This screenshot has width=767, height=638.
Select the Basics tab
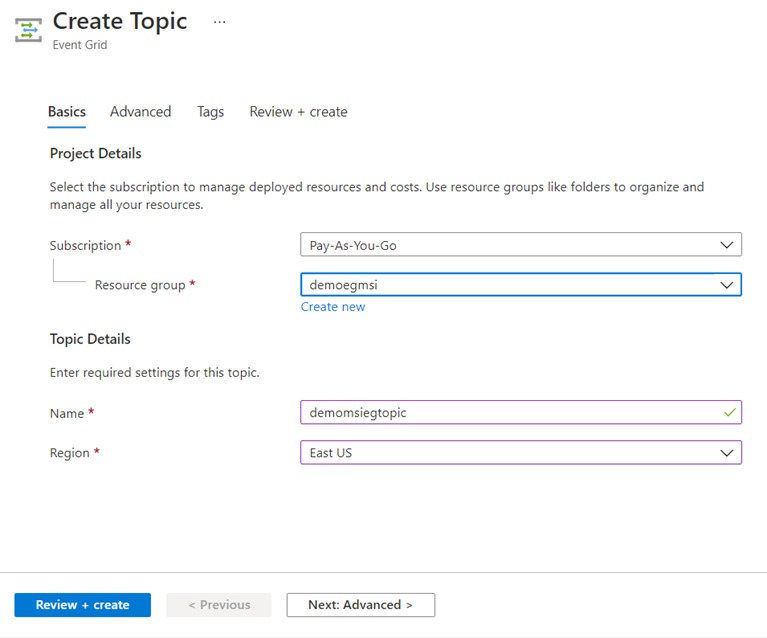pyautogui.click(x=67, y=112)
